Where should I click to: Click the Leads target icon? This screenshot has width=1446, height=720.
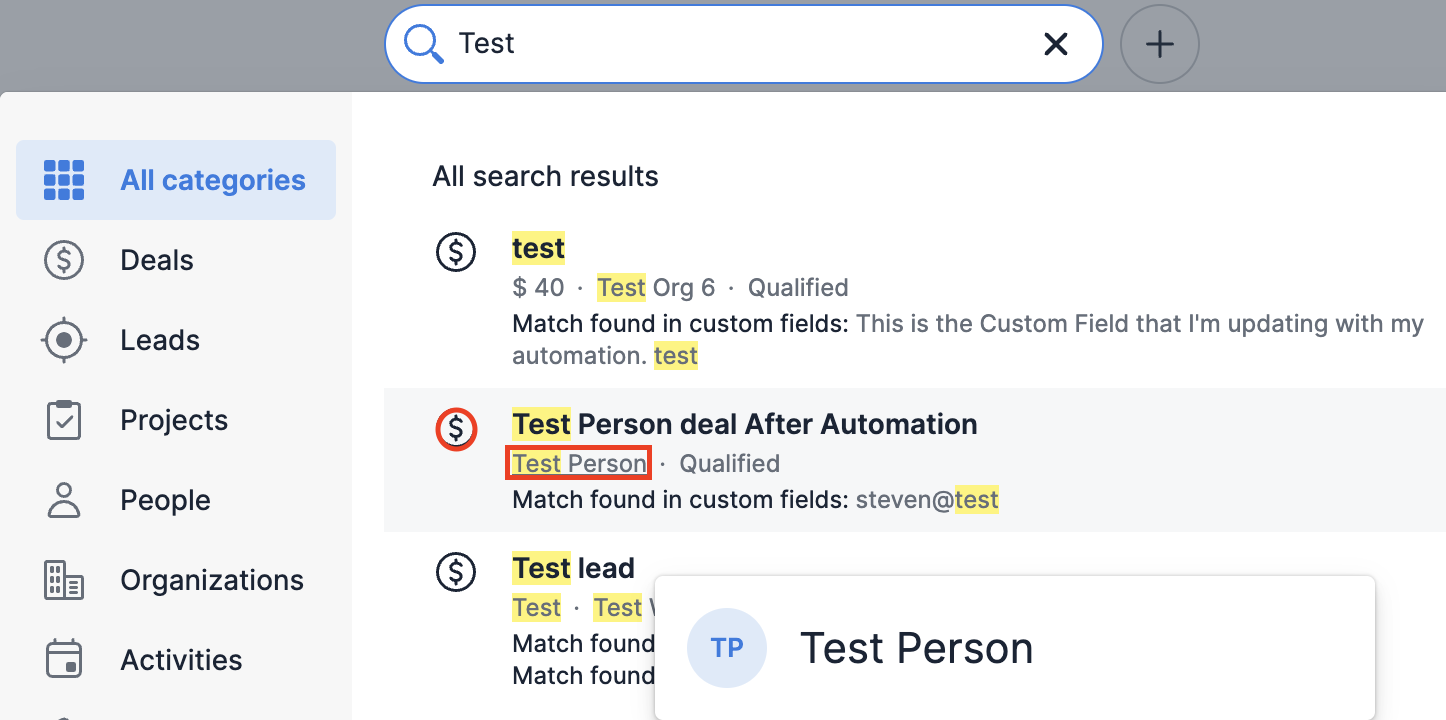point(64,340)
